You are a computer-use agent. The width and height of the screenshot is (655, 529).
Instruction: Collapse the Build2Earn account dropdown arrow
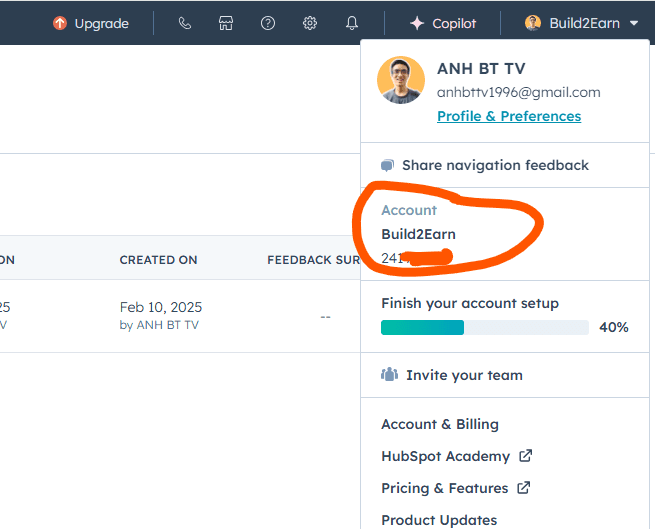[634, 23]
